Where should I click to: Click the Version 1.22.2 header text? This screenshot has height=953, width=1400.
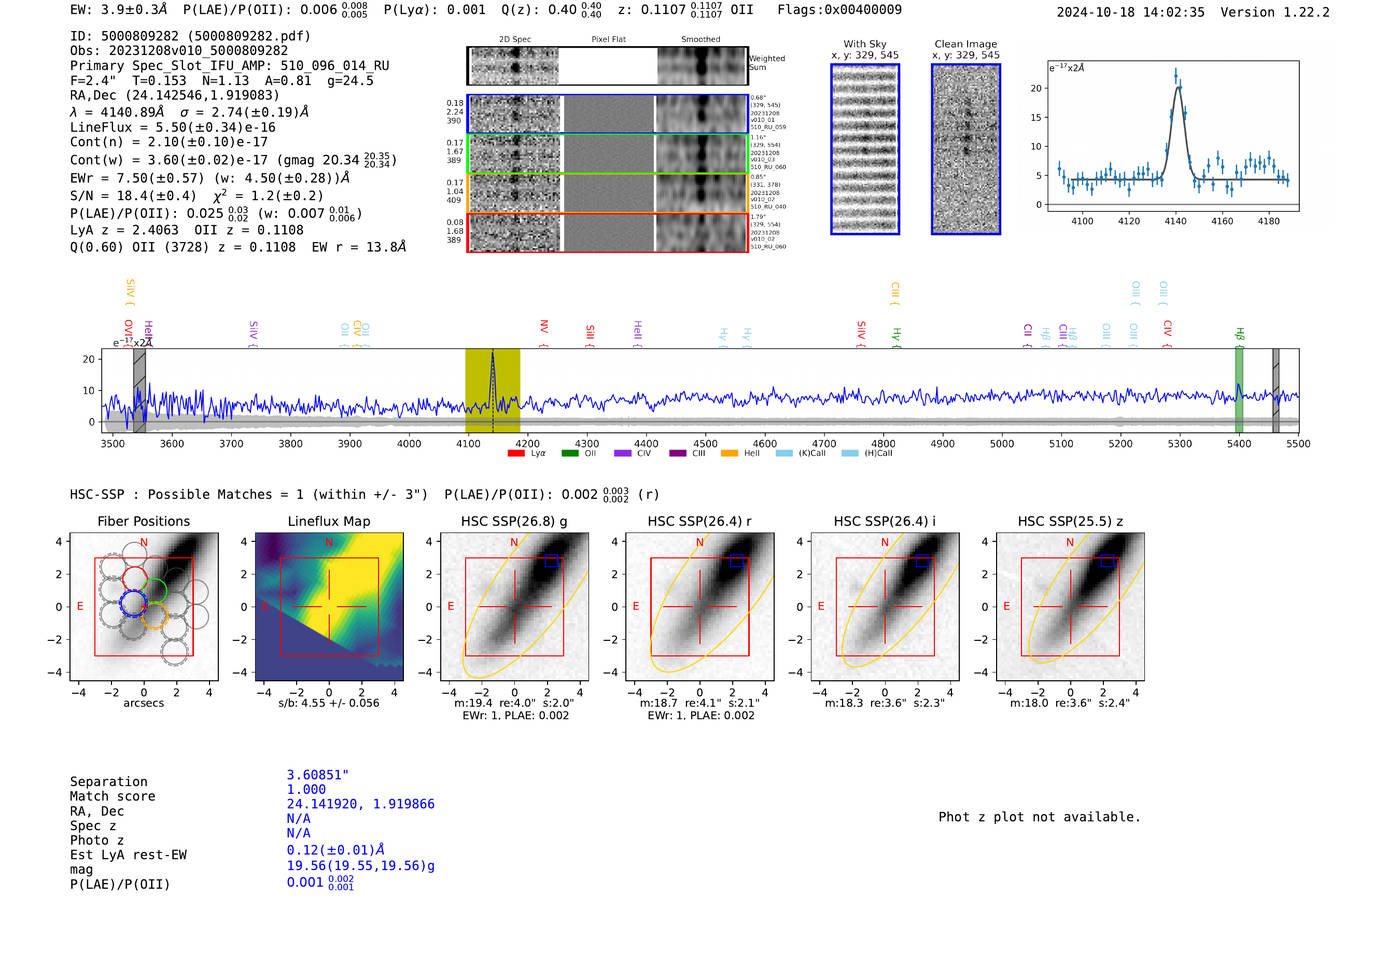point(1275,12)
